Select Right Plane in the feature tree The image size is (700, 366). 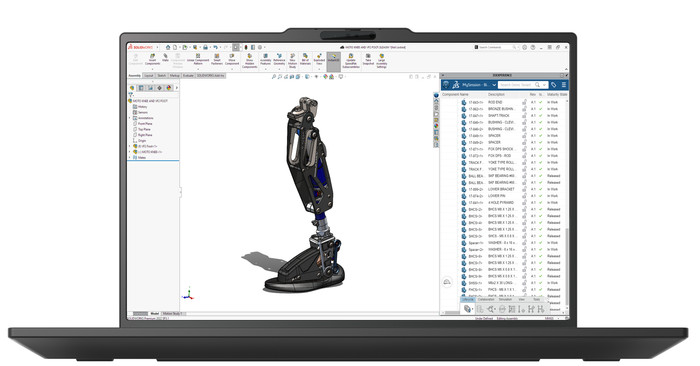click(145, 135)
